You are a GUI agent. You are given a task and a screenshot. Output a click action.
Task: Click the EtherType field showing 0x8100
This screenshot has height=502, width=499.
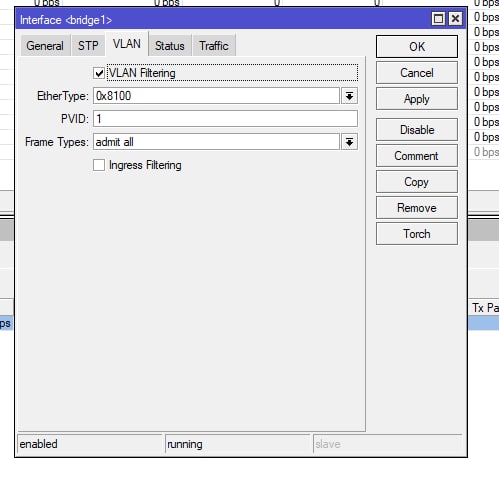click(216, 96)
